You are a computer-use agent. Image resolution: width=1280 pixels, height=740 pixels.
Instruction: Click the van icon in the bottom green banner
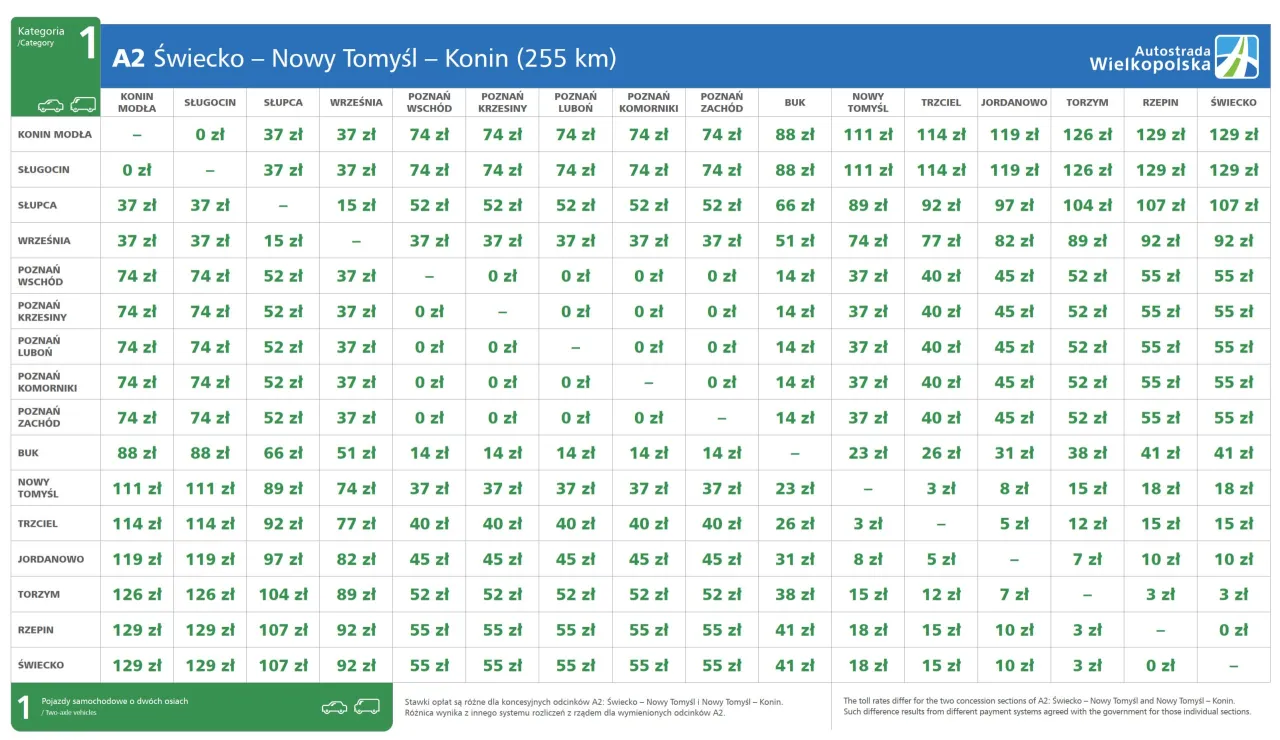[x=367, y=707]
